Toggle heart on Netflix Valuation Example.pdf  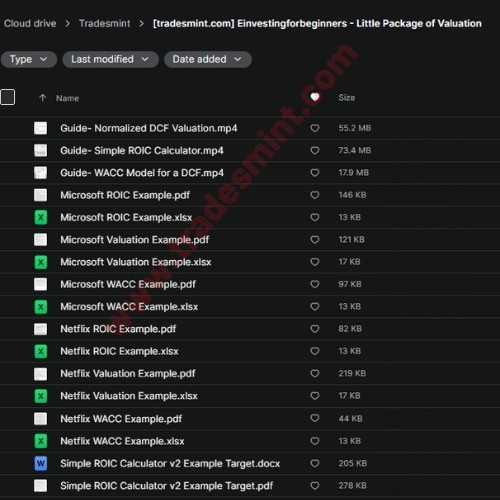pos(315,374)
